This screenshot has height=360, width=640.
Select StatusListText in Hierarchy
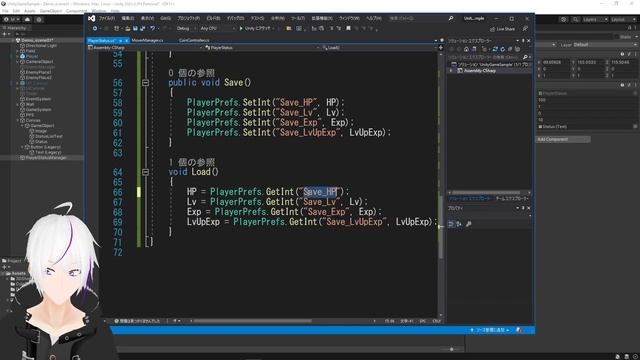pos(48,136)
